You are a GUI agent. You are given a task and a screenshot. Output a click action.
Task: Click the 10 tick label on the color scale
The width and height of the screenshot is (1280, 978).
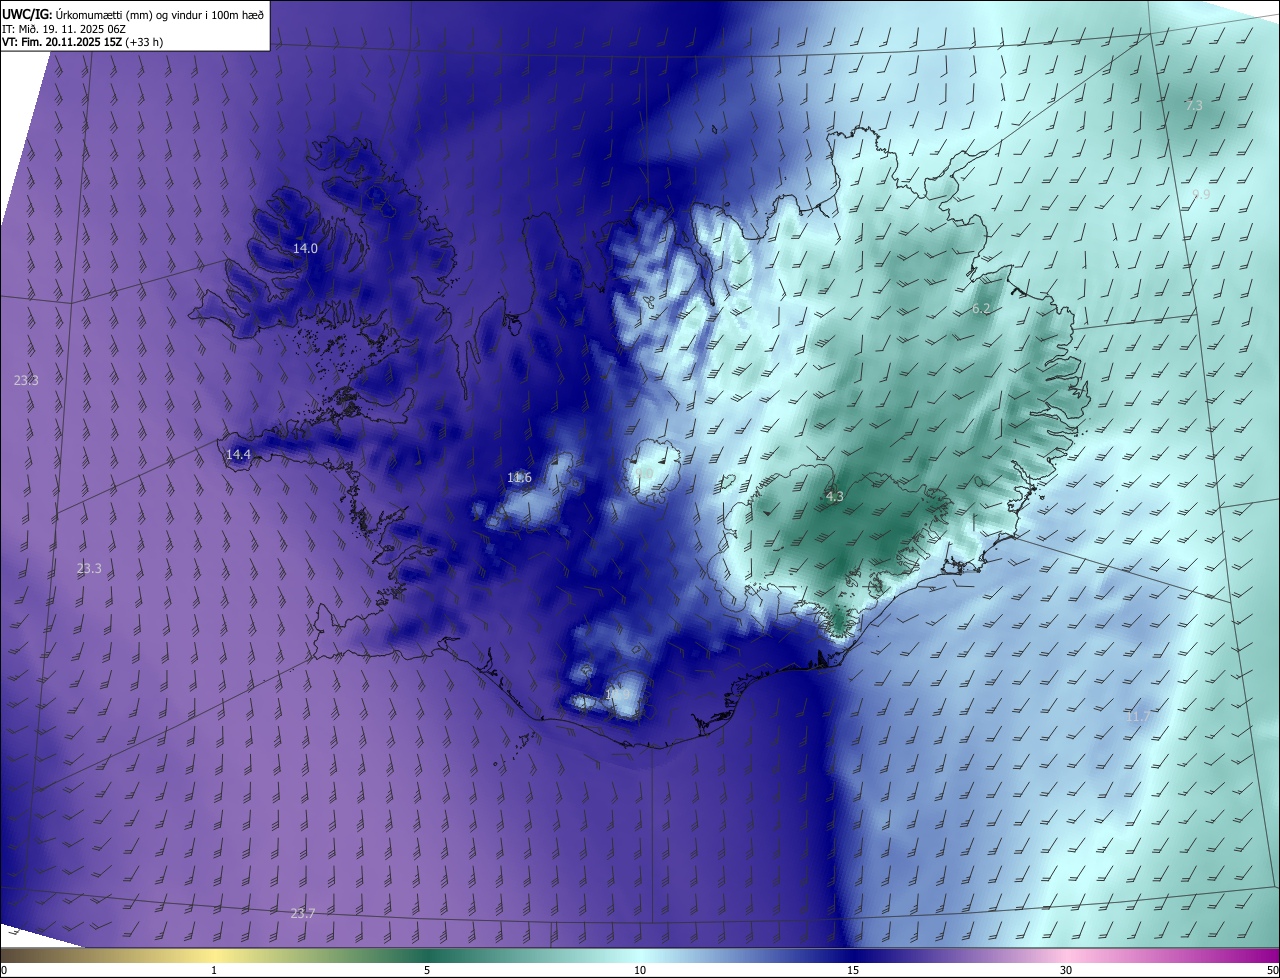point(640,970)
